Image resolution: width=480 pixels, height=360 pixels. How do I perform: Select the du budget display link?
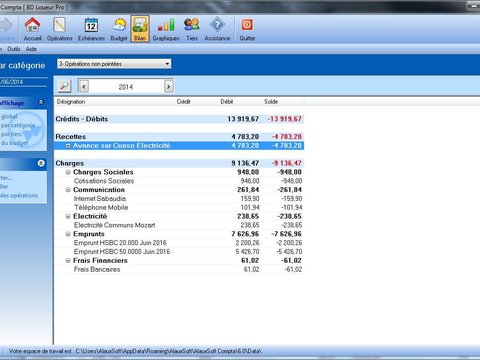pos(14,143)
